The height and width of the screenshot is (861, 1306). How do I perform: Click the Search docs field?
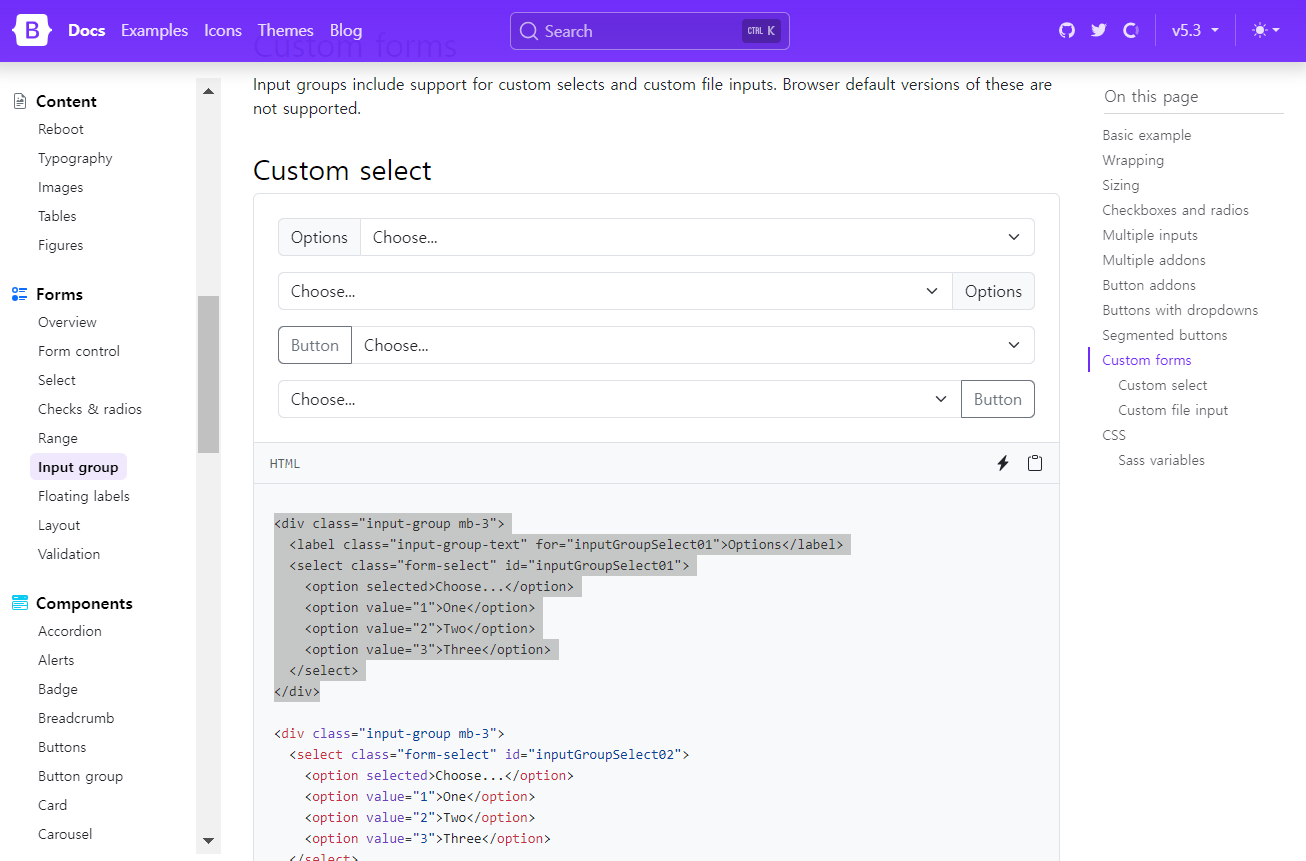[649, 31]
